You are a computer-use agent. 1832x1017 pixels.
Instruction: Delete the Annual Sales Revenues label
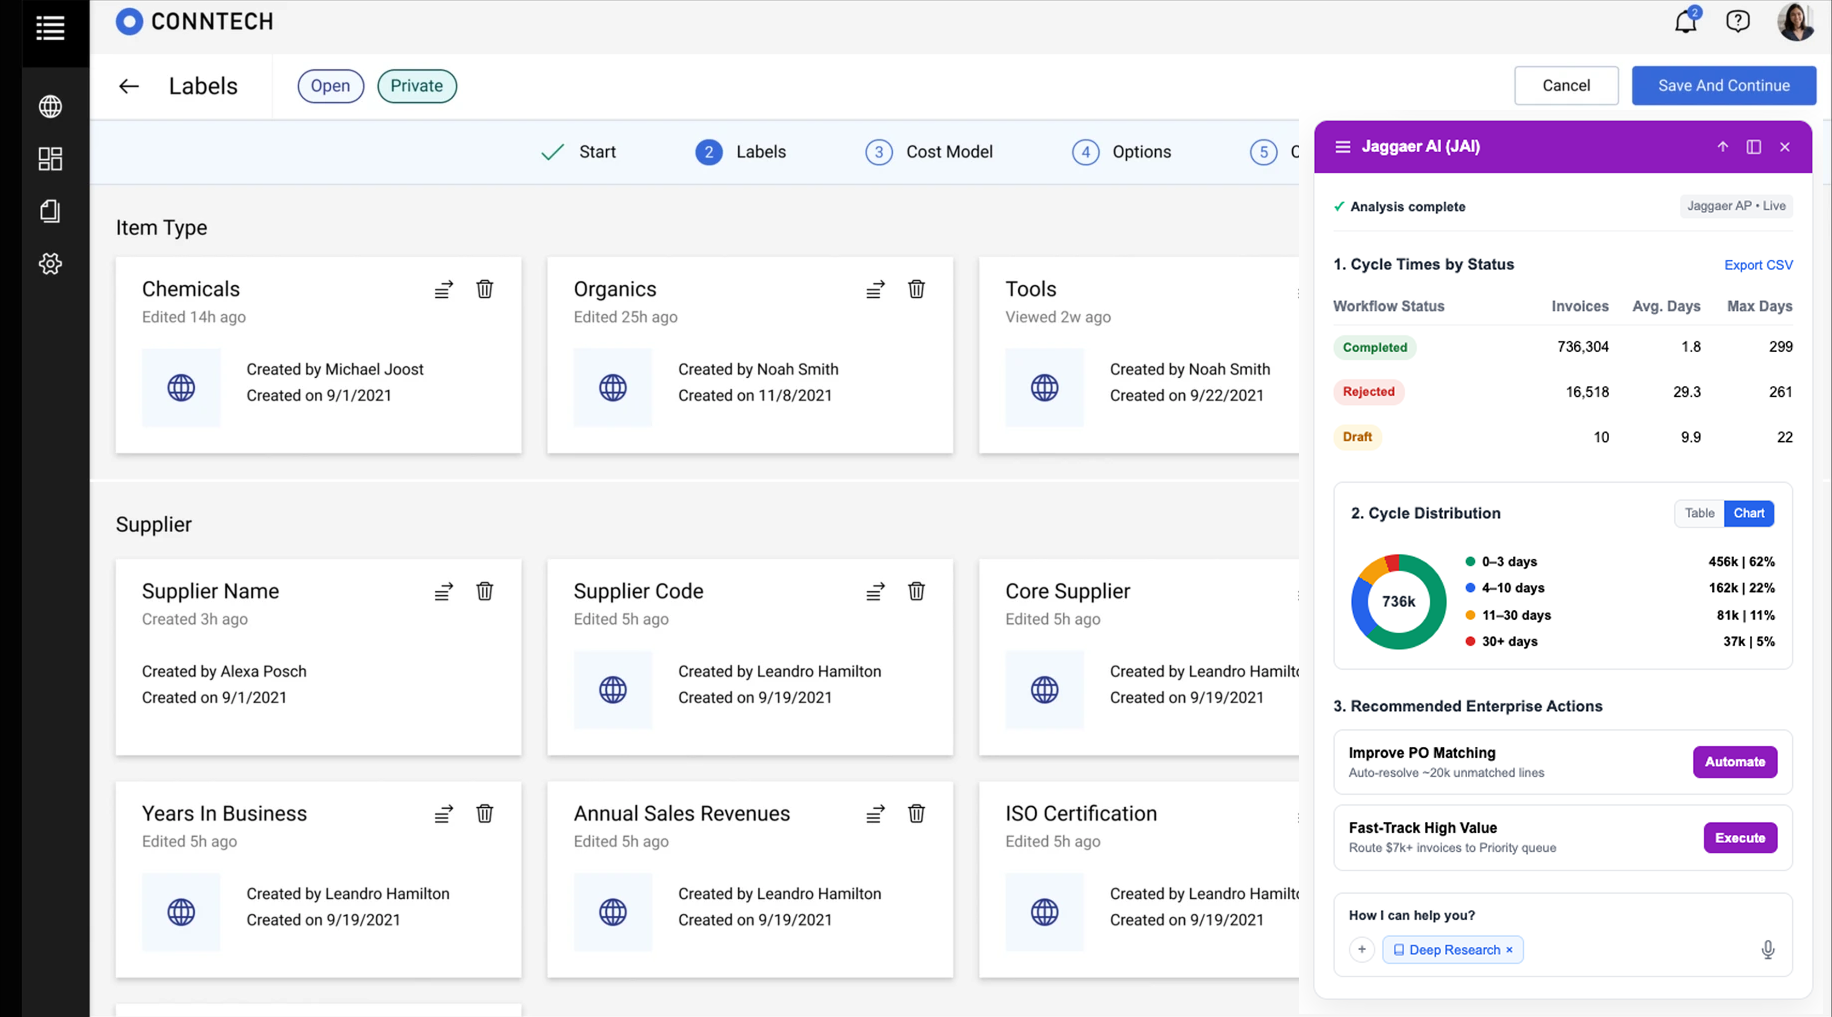pos(916,813)
